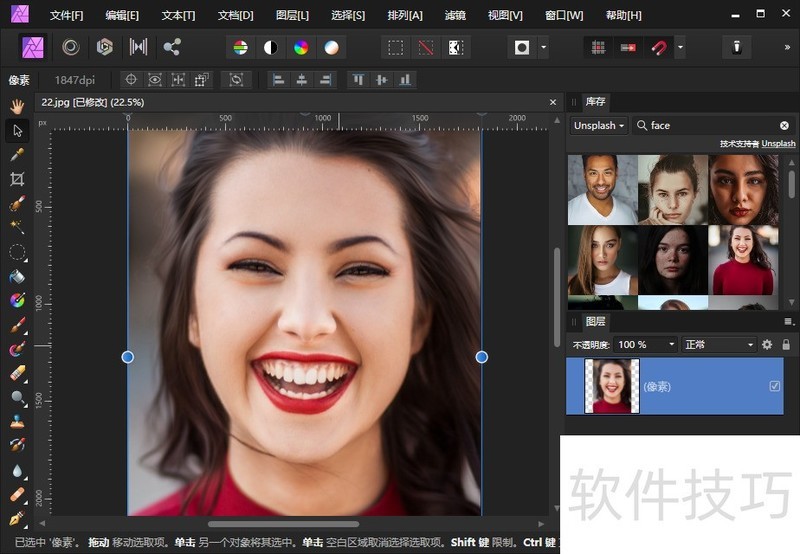The height and width of the screenshot is (554, 800).
Task: Toggle visibility checkbox of 像素 layer
Action: [x=774, y=386]
